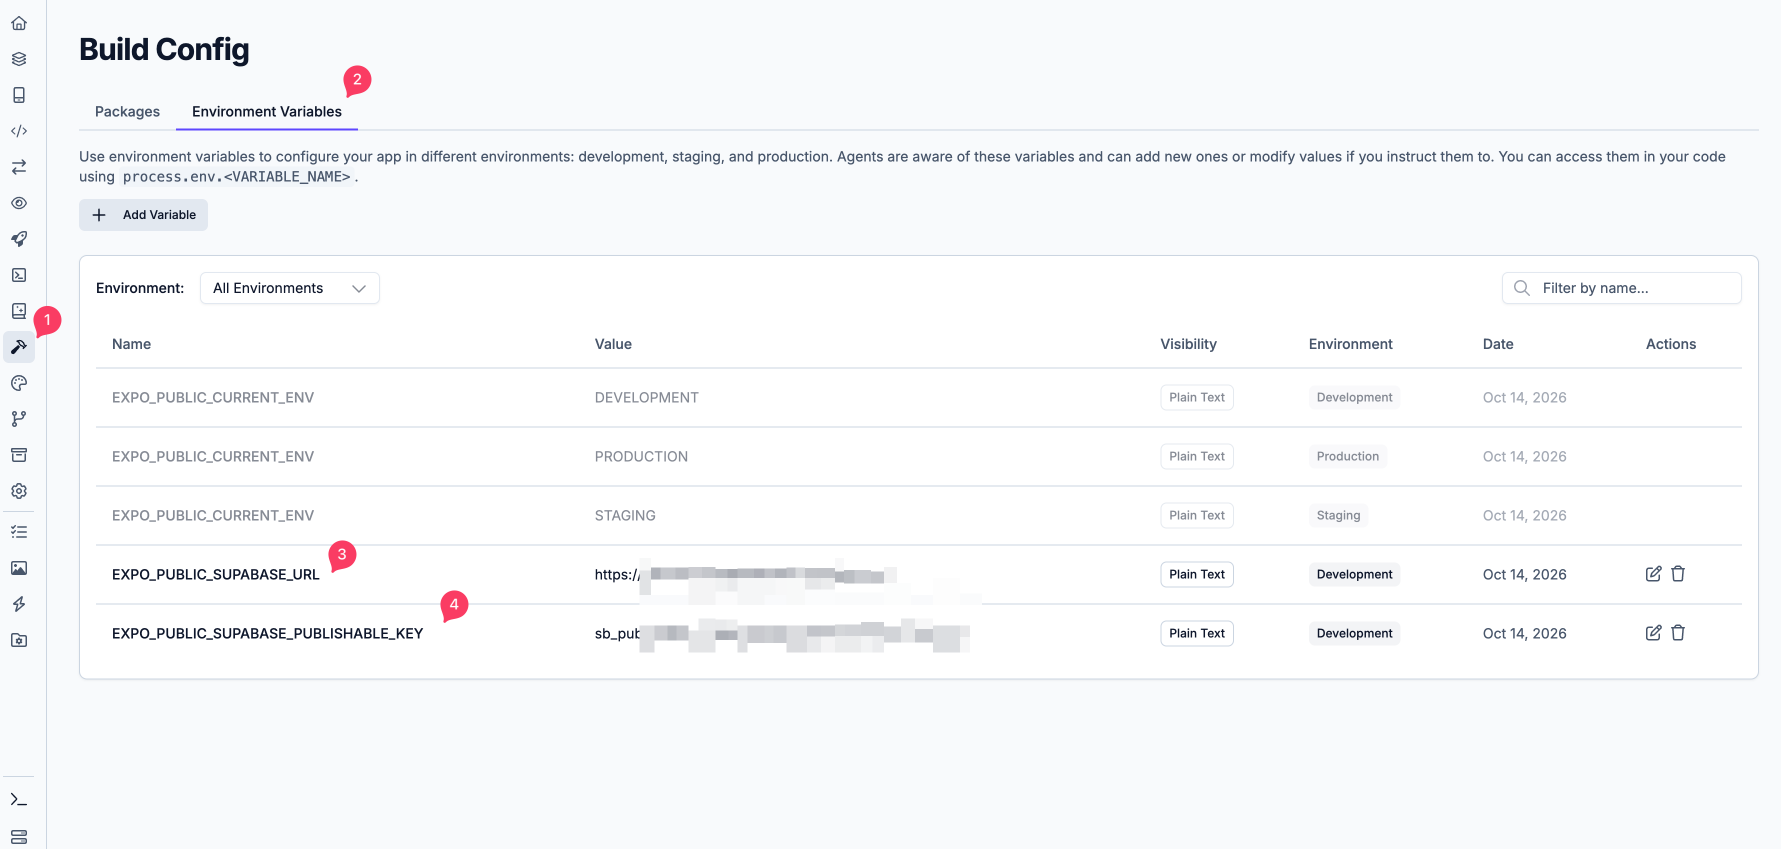Open the stacked layers icon in sidebar
The height and width of the screenshot is (849, 1781).
(19, 59)
